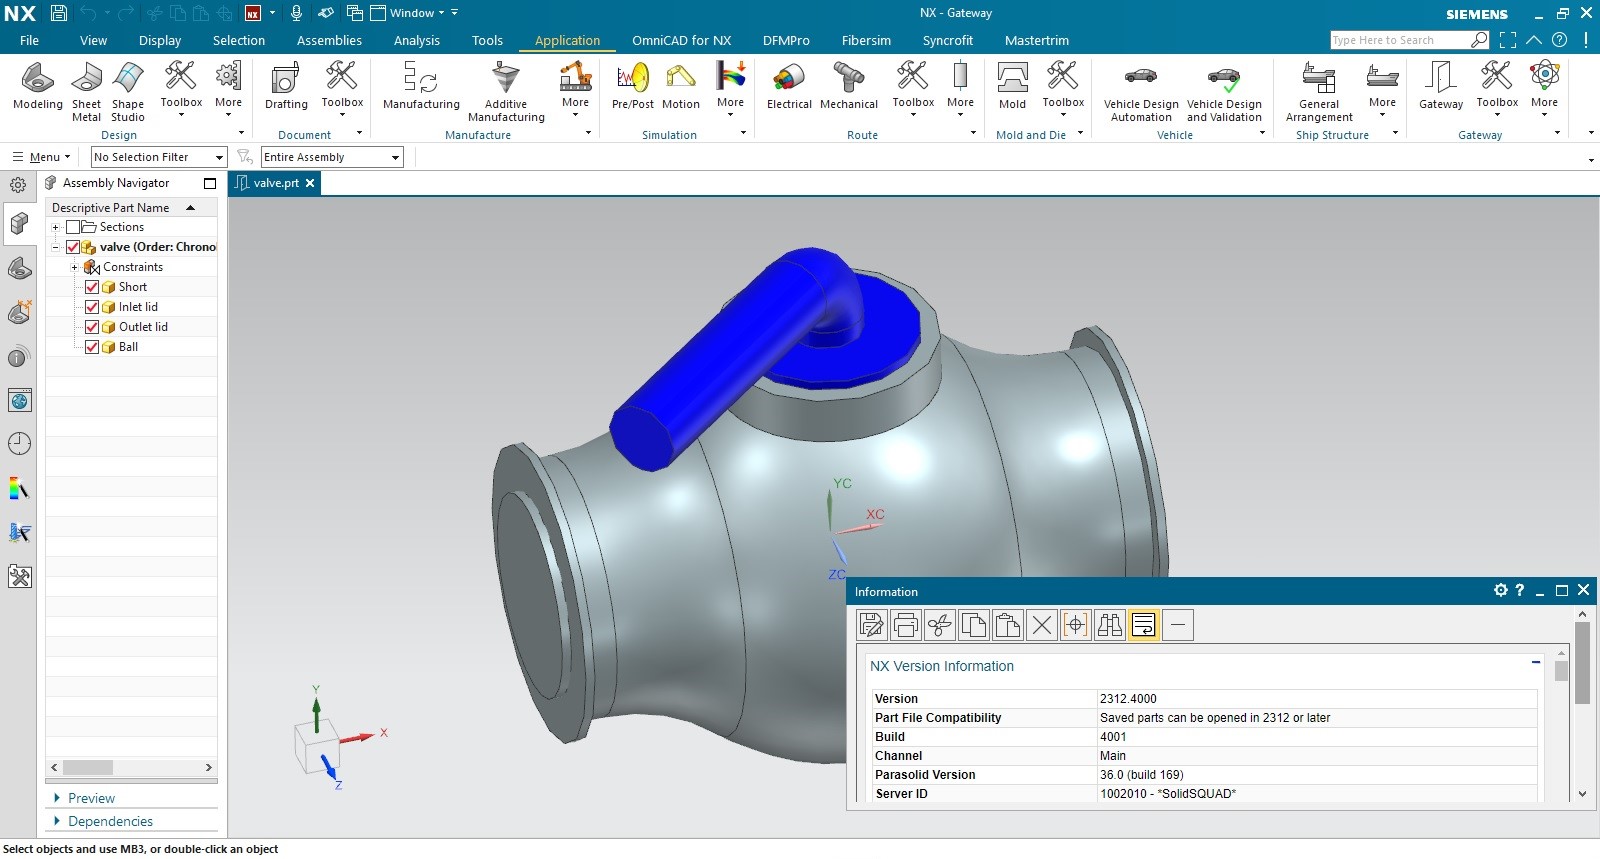The height and width of the screenshot is (859, 1600).
Task: Hide the Inlet lid component
Action: coord(92,307)
